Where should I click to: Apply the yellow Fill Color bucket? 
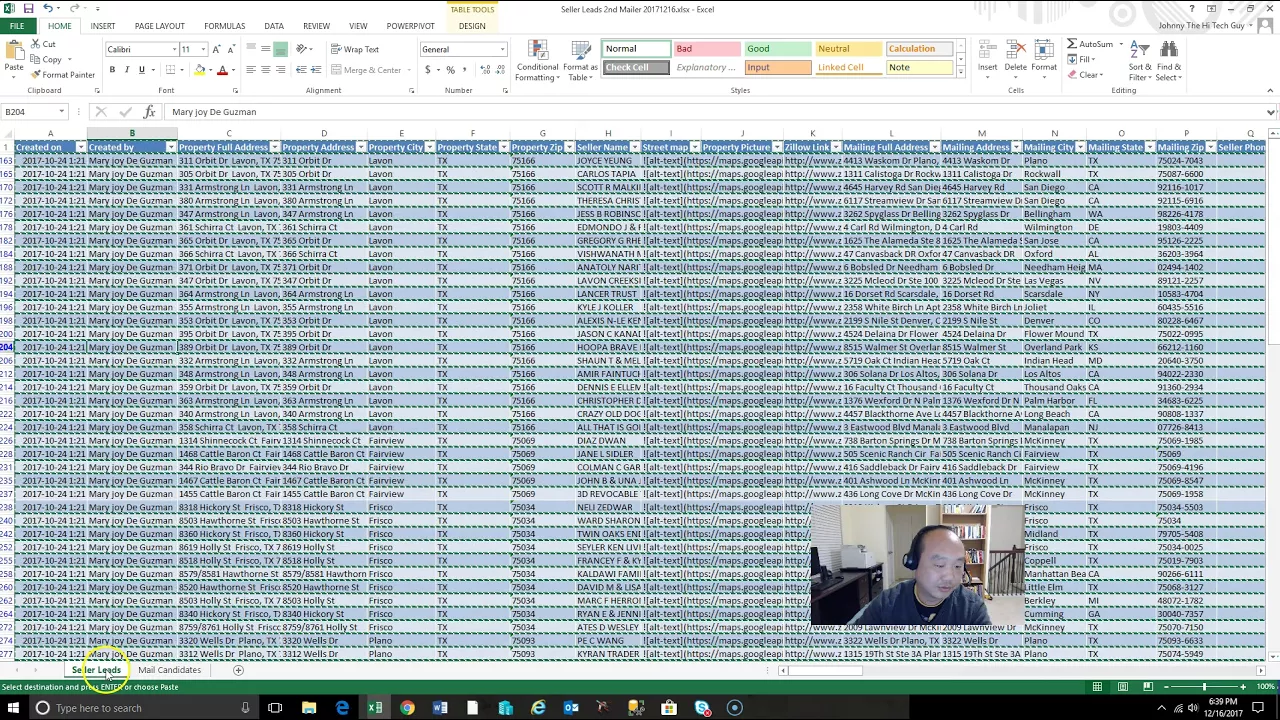[200, 70]
